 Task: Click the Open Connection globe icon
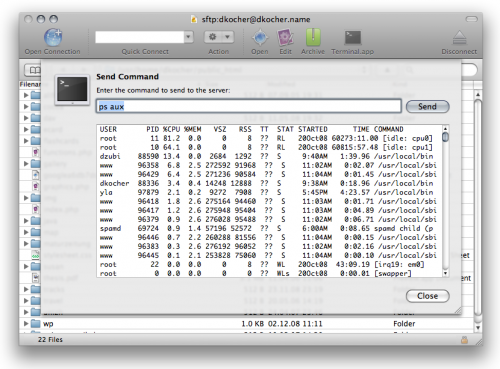point(53,37)
